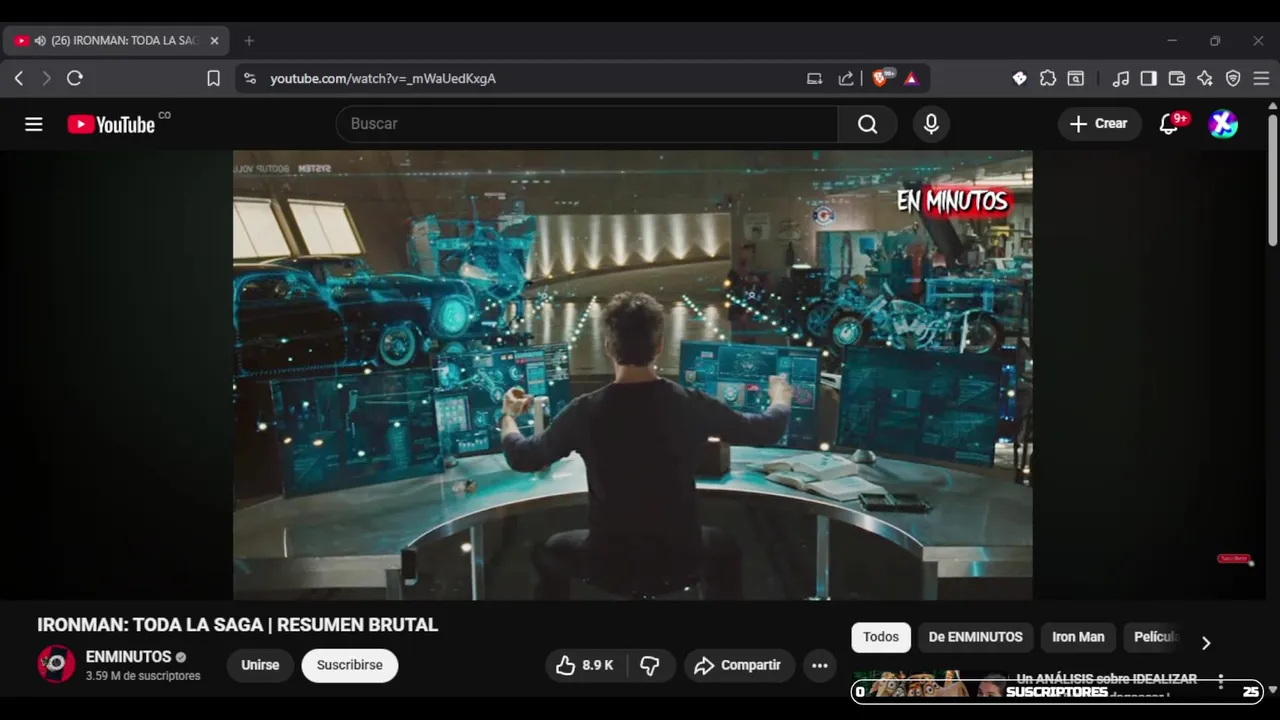
Task: Select the Todos filter chip
Action: tap(881, 637)
